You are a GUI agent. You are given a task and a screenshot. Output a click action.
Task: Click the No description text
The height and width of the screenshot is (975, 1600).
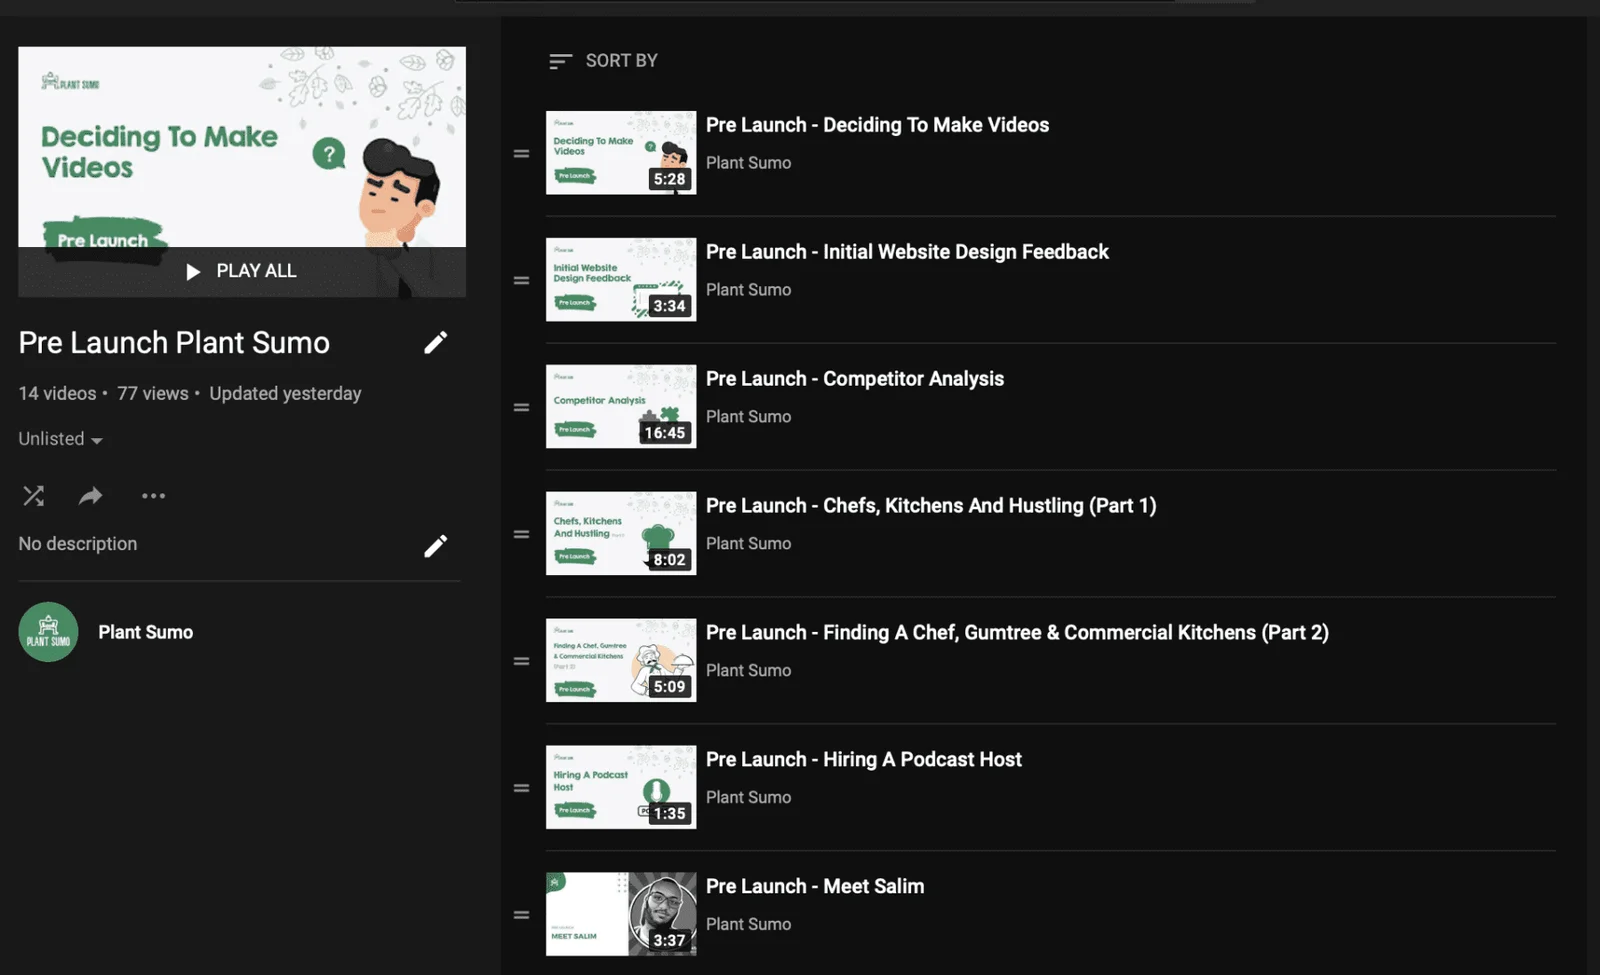pos(78,544)
